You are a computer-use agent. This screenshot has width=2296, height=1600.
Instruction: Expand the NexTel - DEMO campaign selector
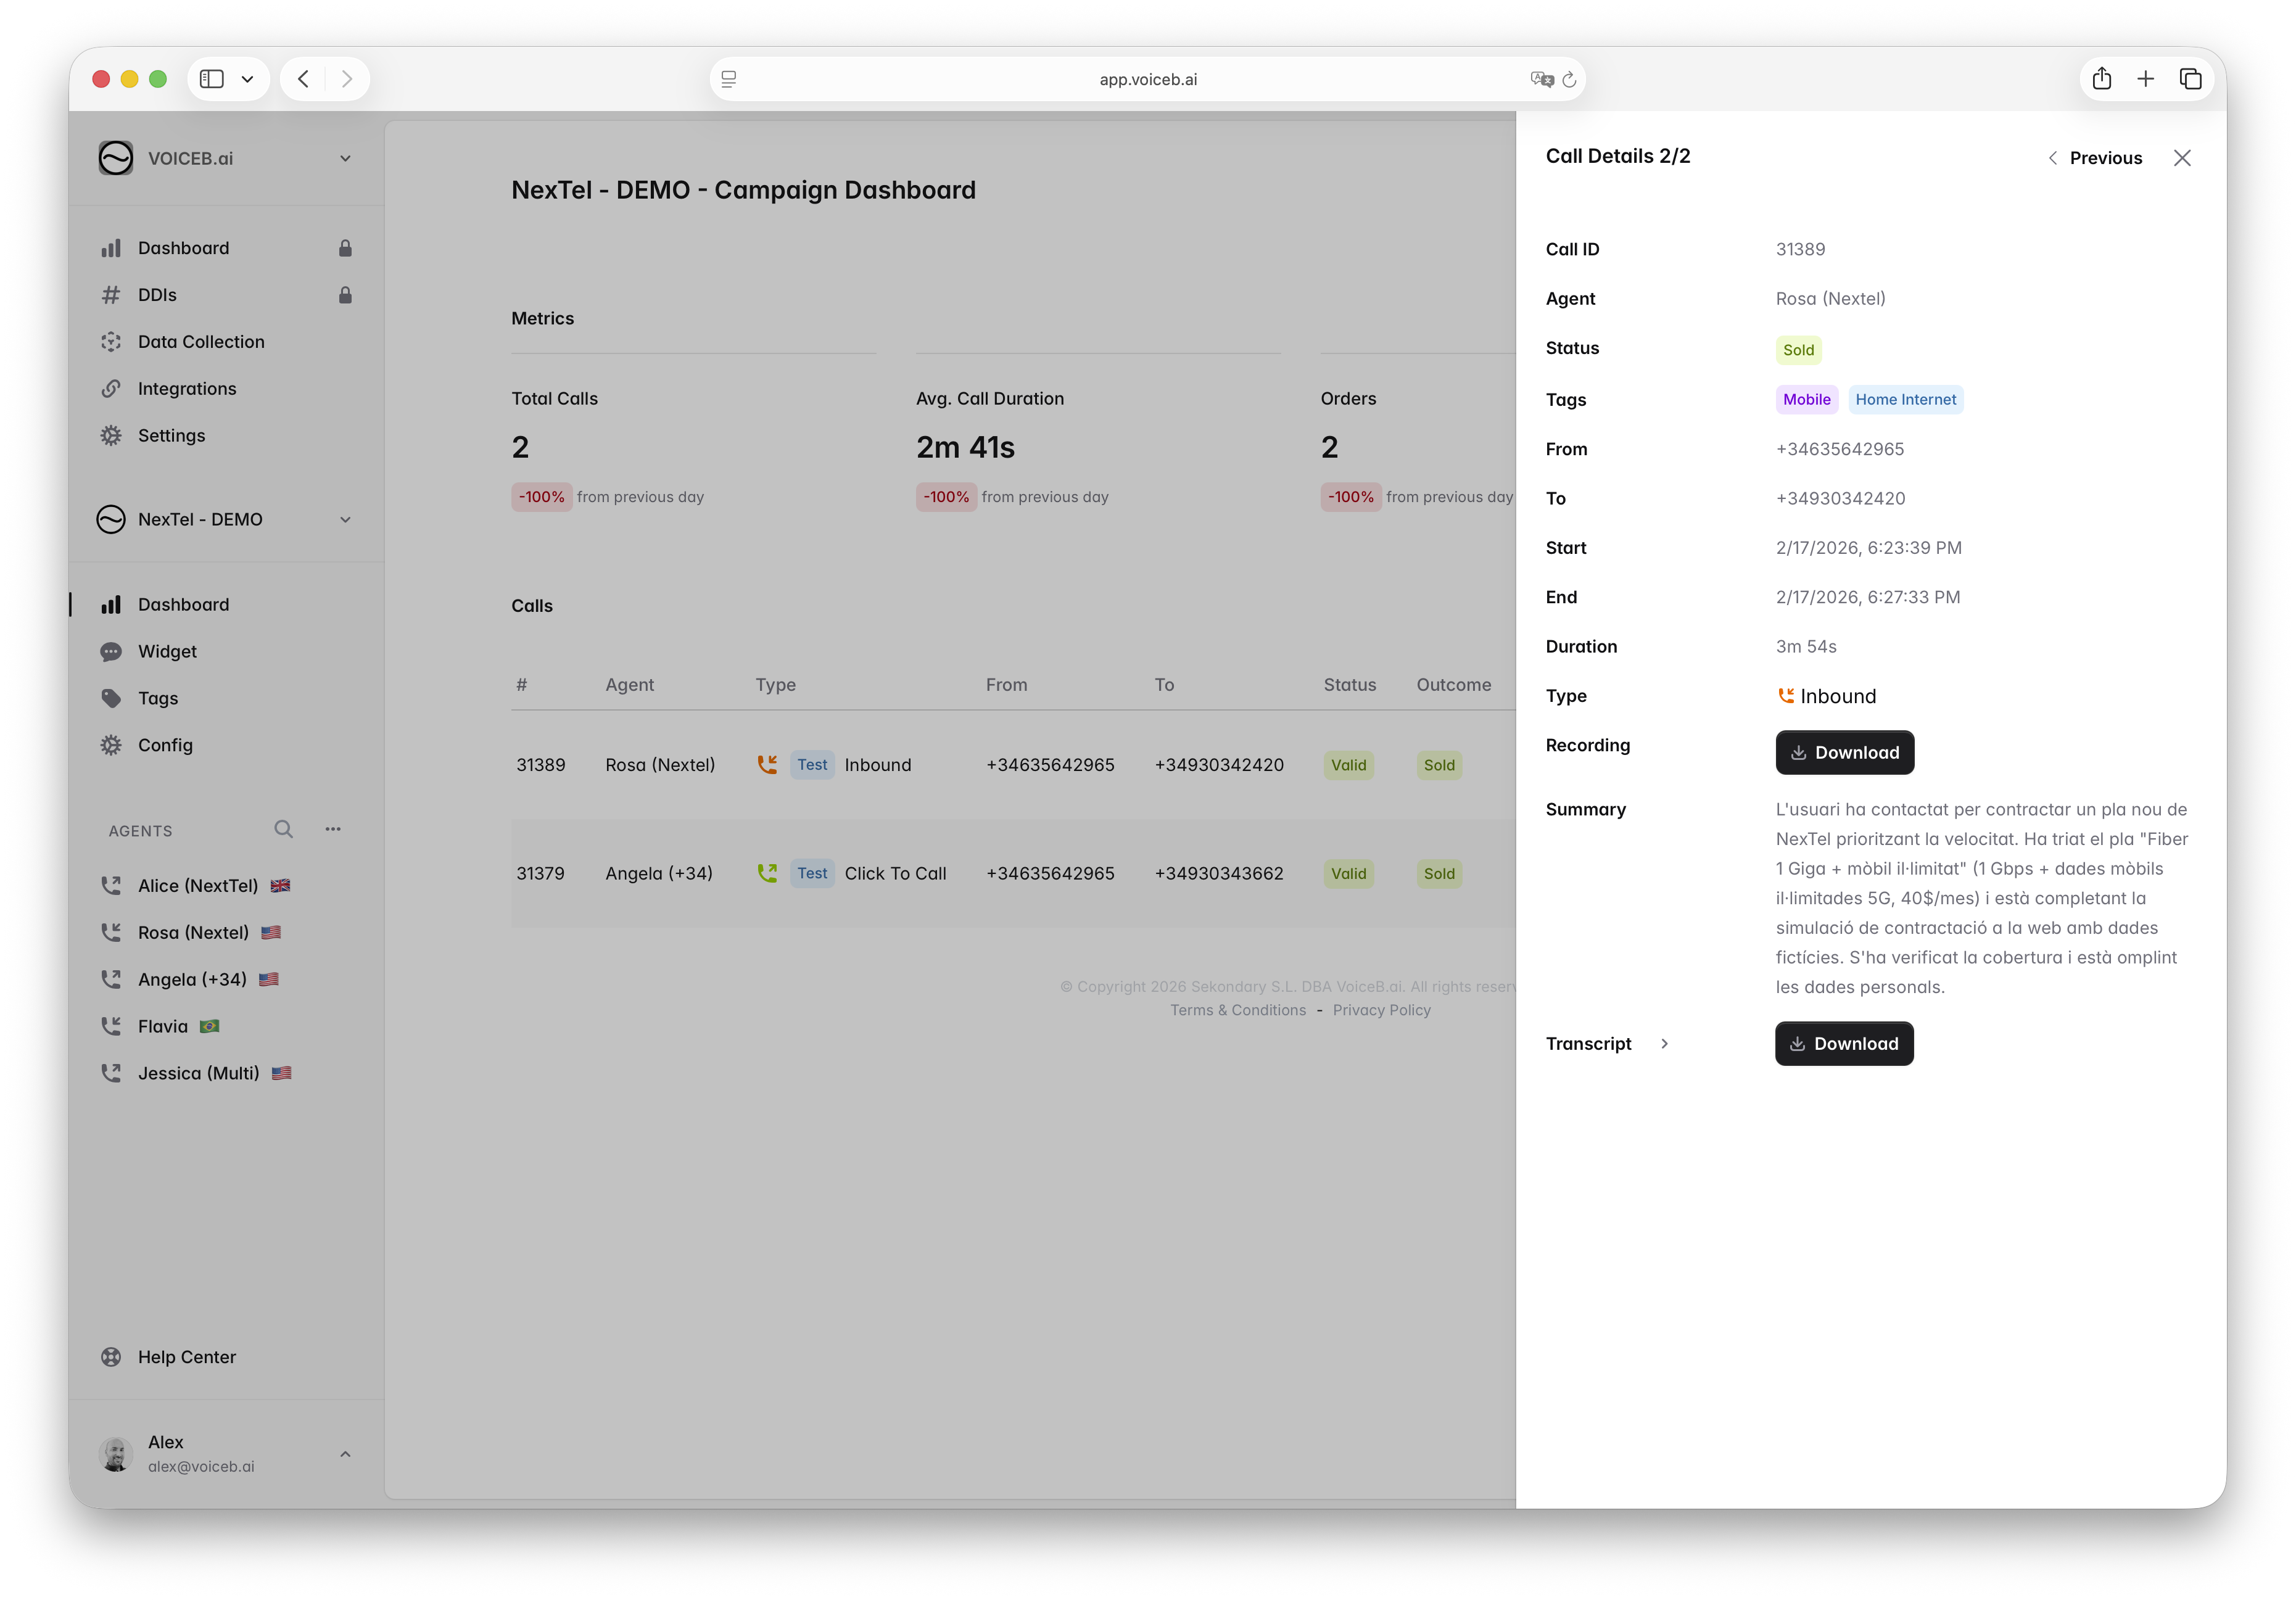tap(345, 520)
